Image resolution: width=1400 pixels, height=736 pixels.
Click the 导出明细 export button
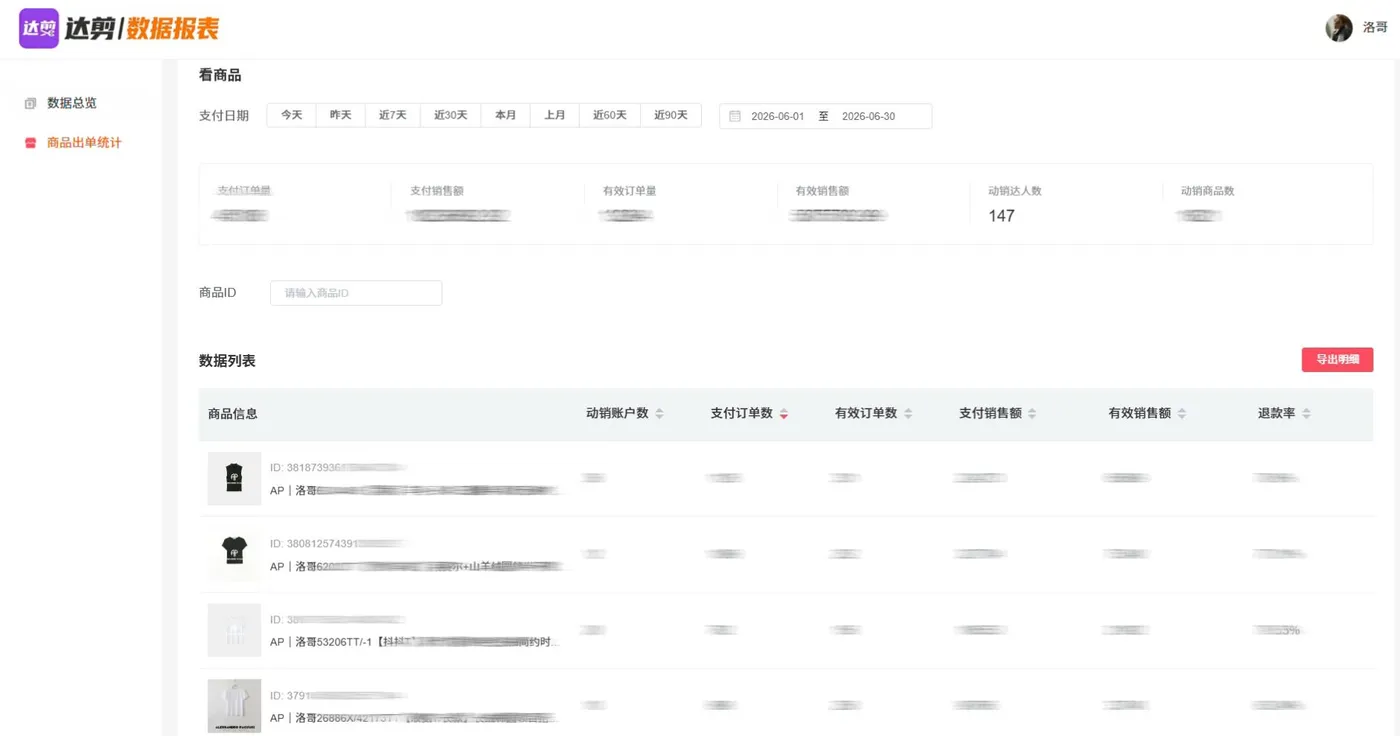(1337, 360)
